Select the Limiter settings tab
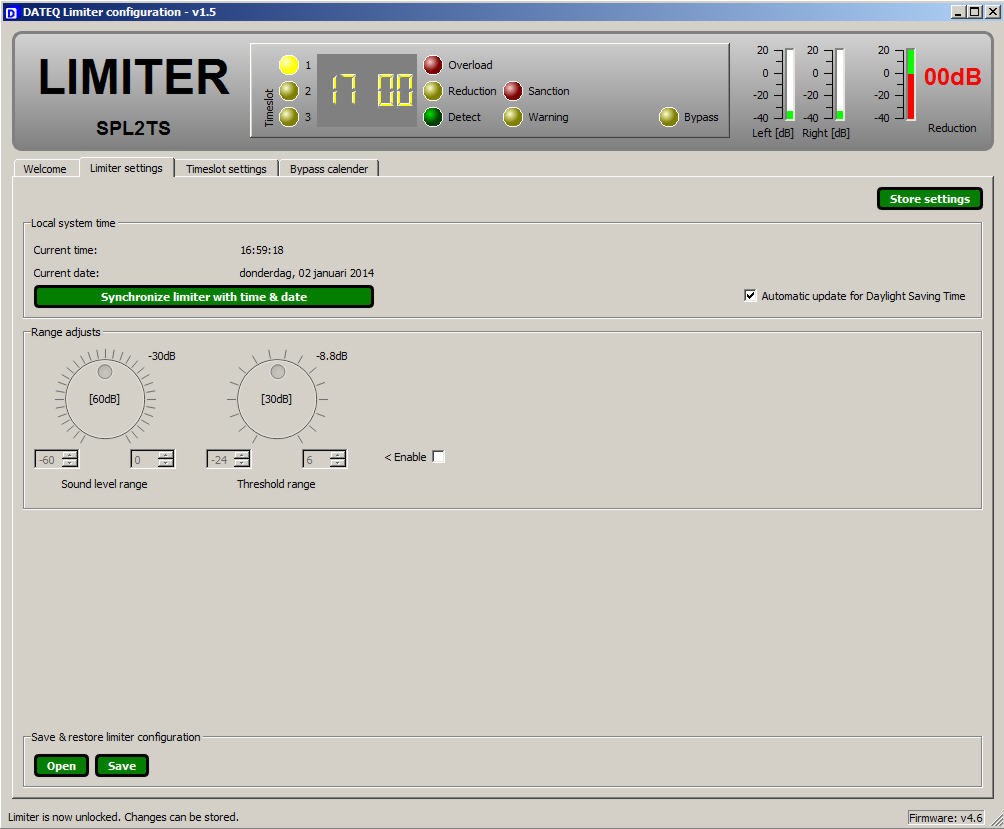 click(126, 168)
